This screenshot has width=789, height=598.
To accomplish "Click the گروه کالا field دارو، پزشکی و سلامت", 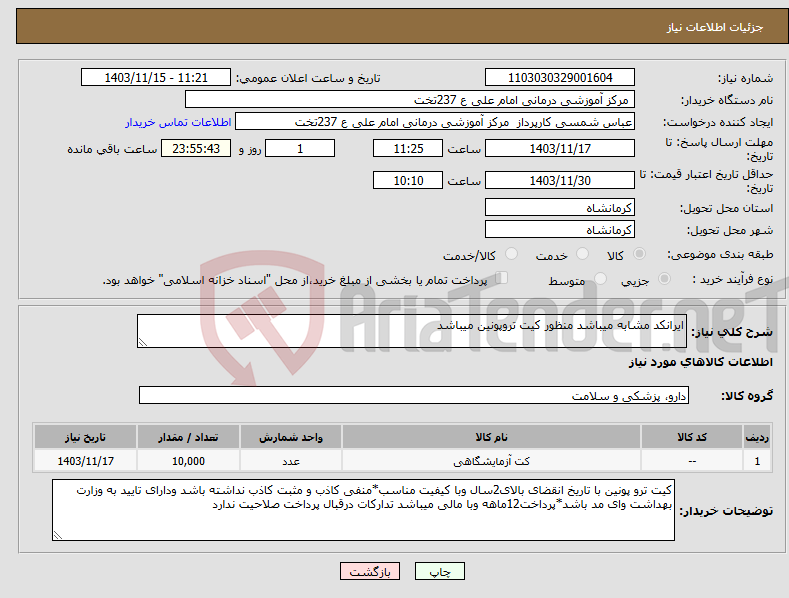I will (414, 396).
